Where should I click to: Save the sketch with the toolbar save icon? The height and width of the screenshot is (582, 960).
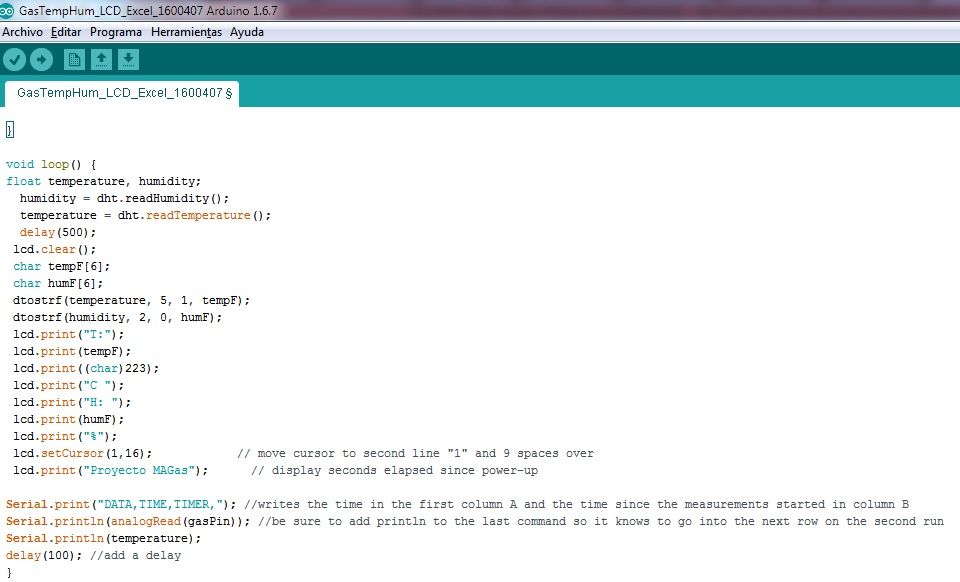pyautogui.click(x=127, y=59)
